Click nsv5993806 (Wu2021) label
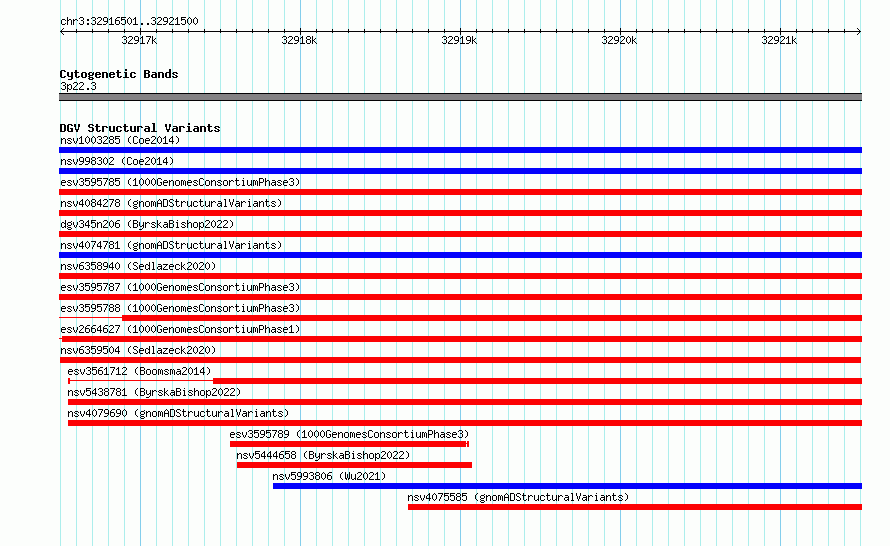 point(329,476)
